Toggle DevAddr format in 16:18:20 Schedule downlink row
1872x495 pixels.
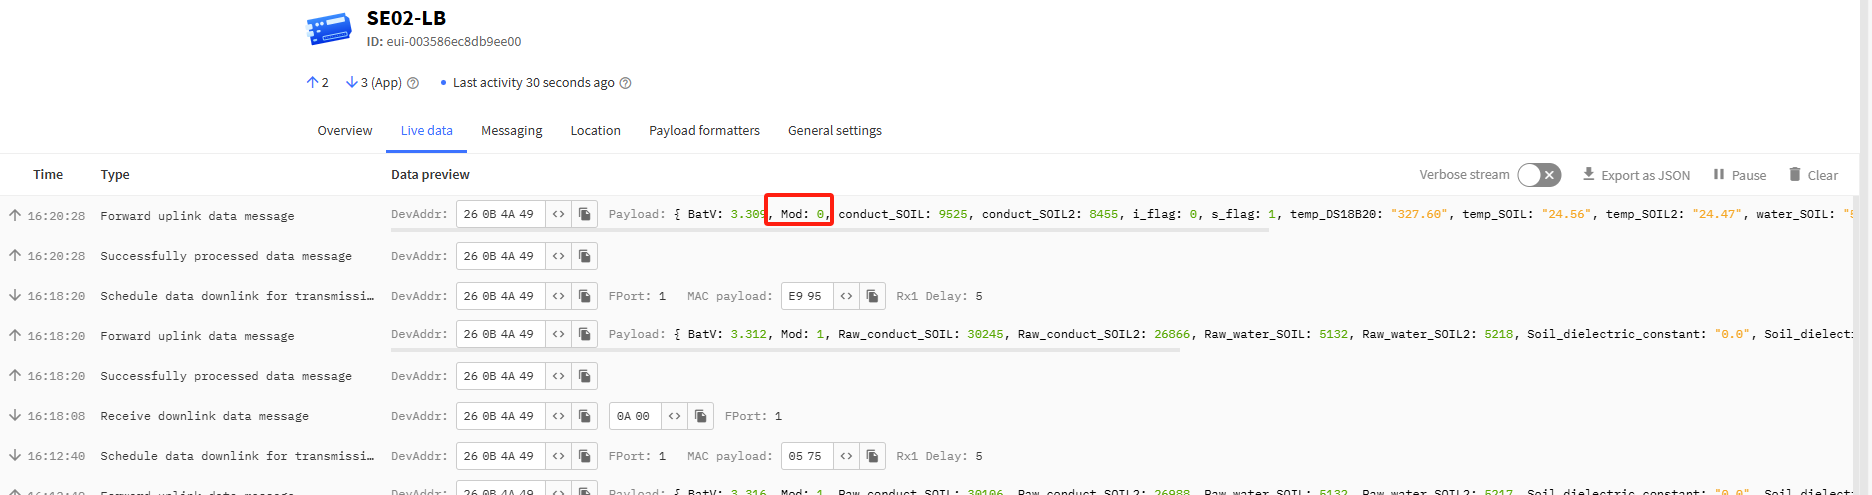(x=558, y=296)
